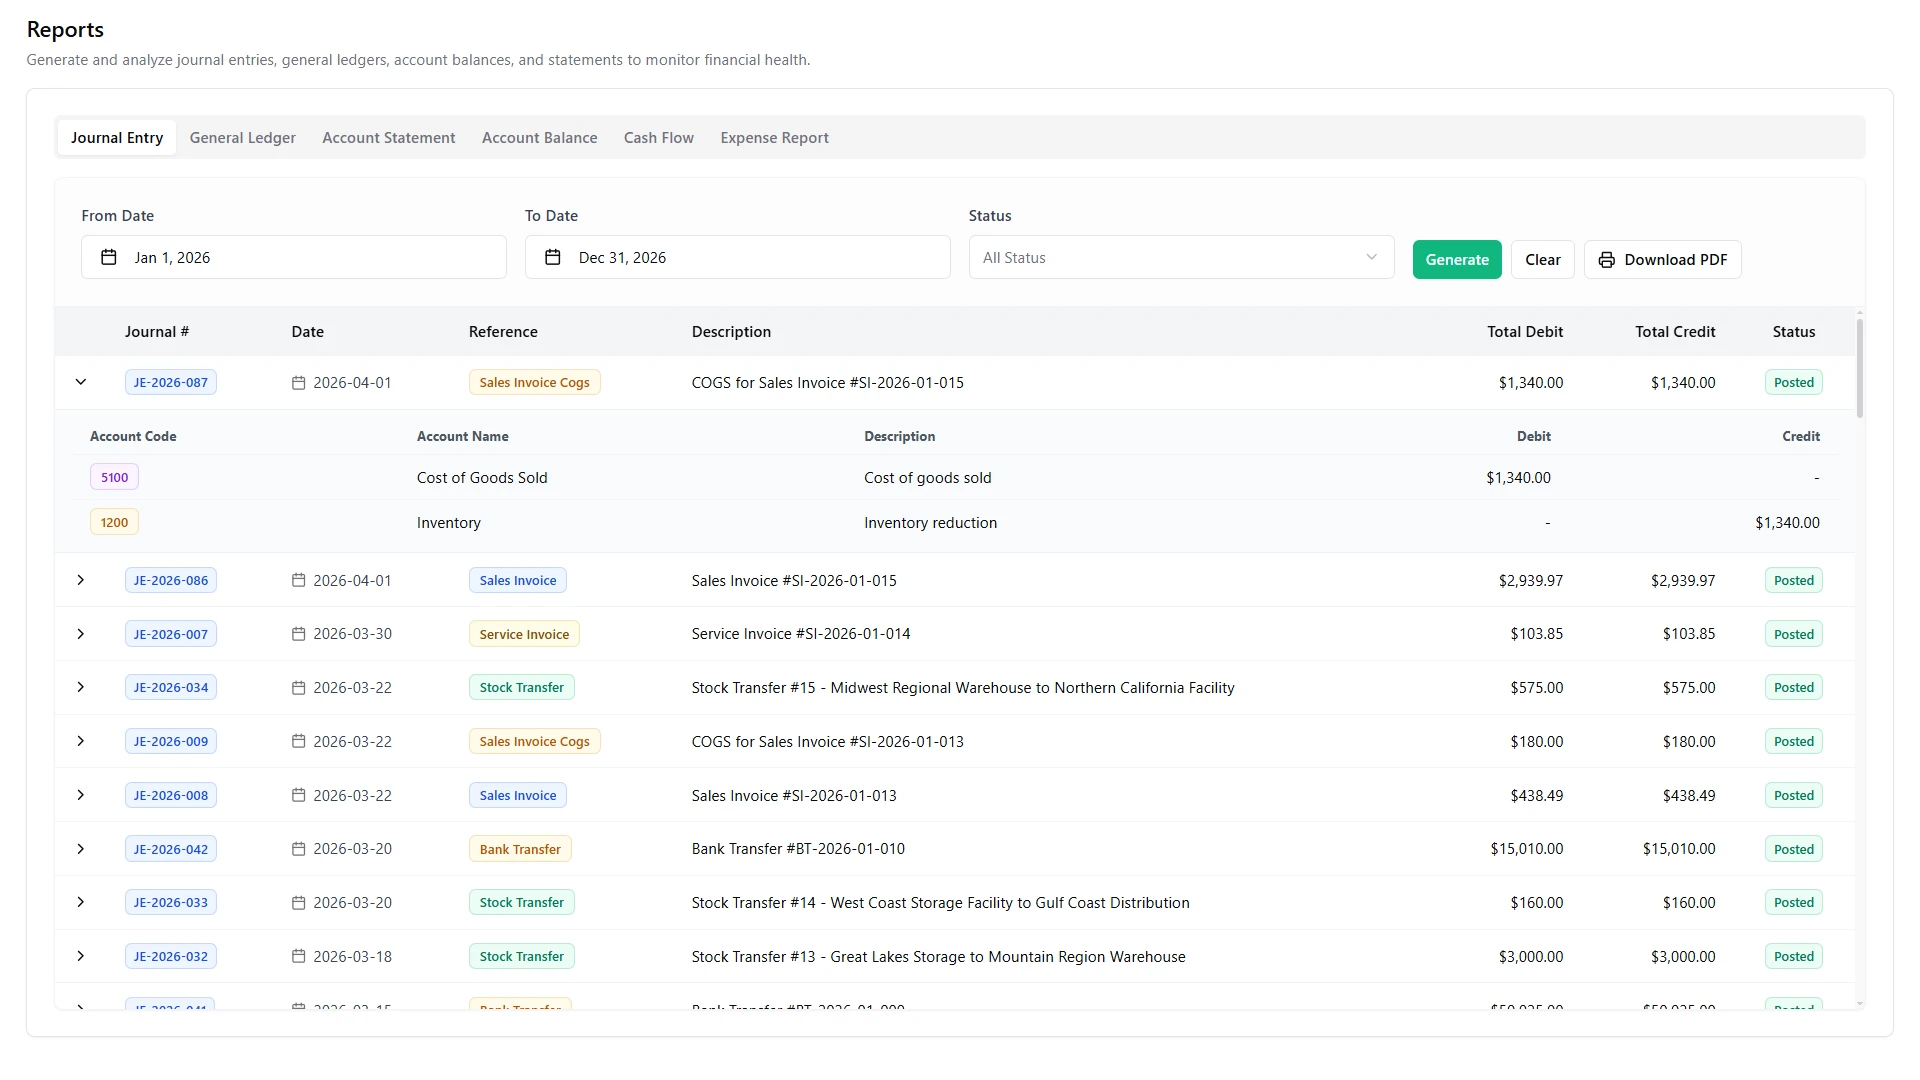
Task: Click the JE-2026-032 journal number badge
Action: tap(171, 956)
